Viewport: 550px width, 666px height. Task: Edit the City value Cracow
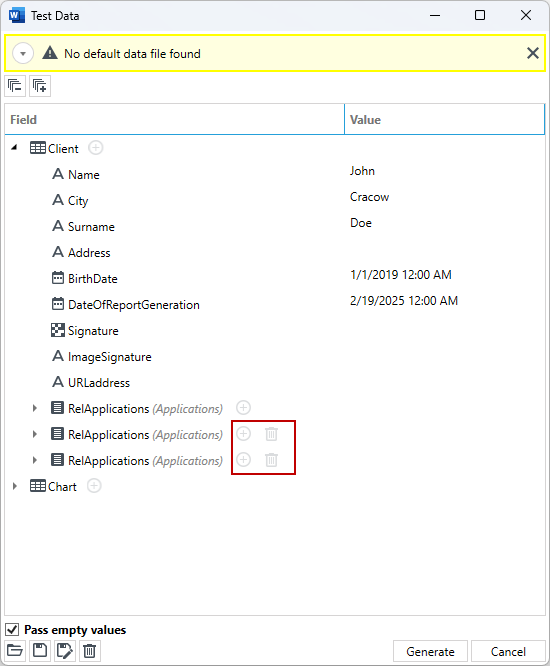[369, 197]
